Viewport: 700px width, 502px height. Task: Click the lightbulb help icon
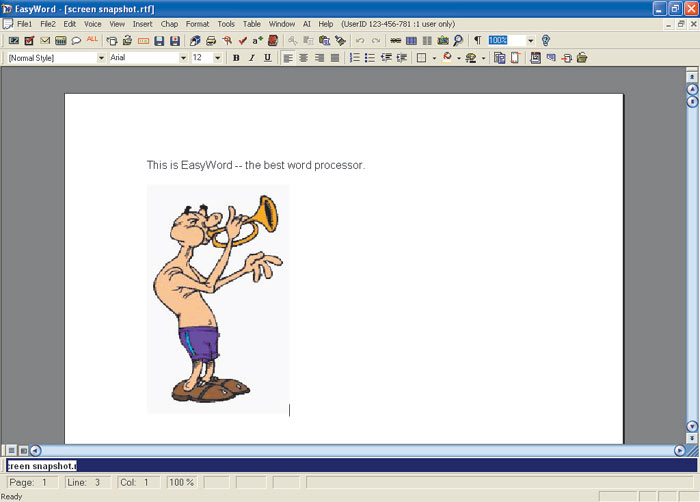546,41
